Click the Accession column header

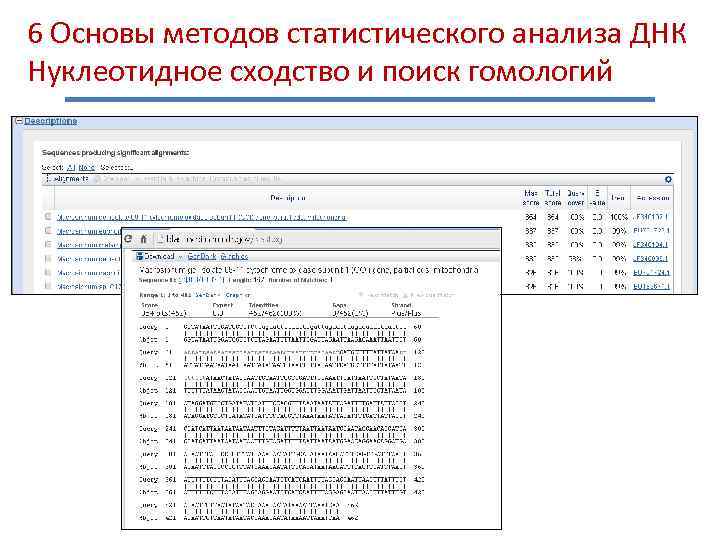coord(652,198)
